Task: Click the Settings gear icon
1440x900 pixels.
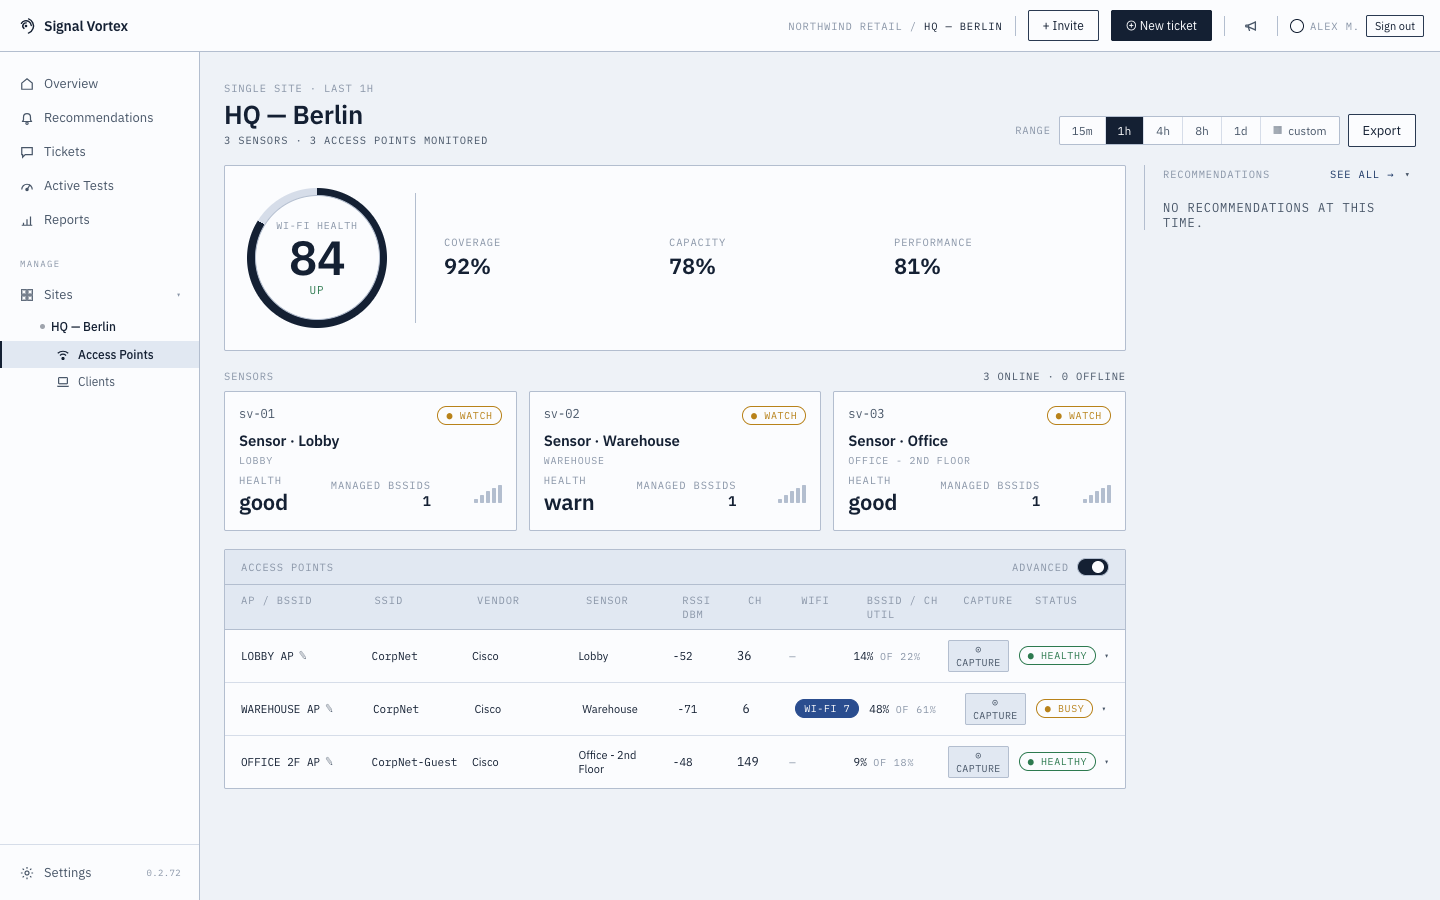Action: point(27,873)
